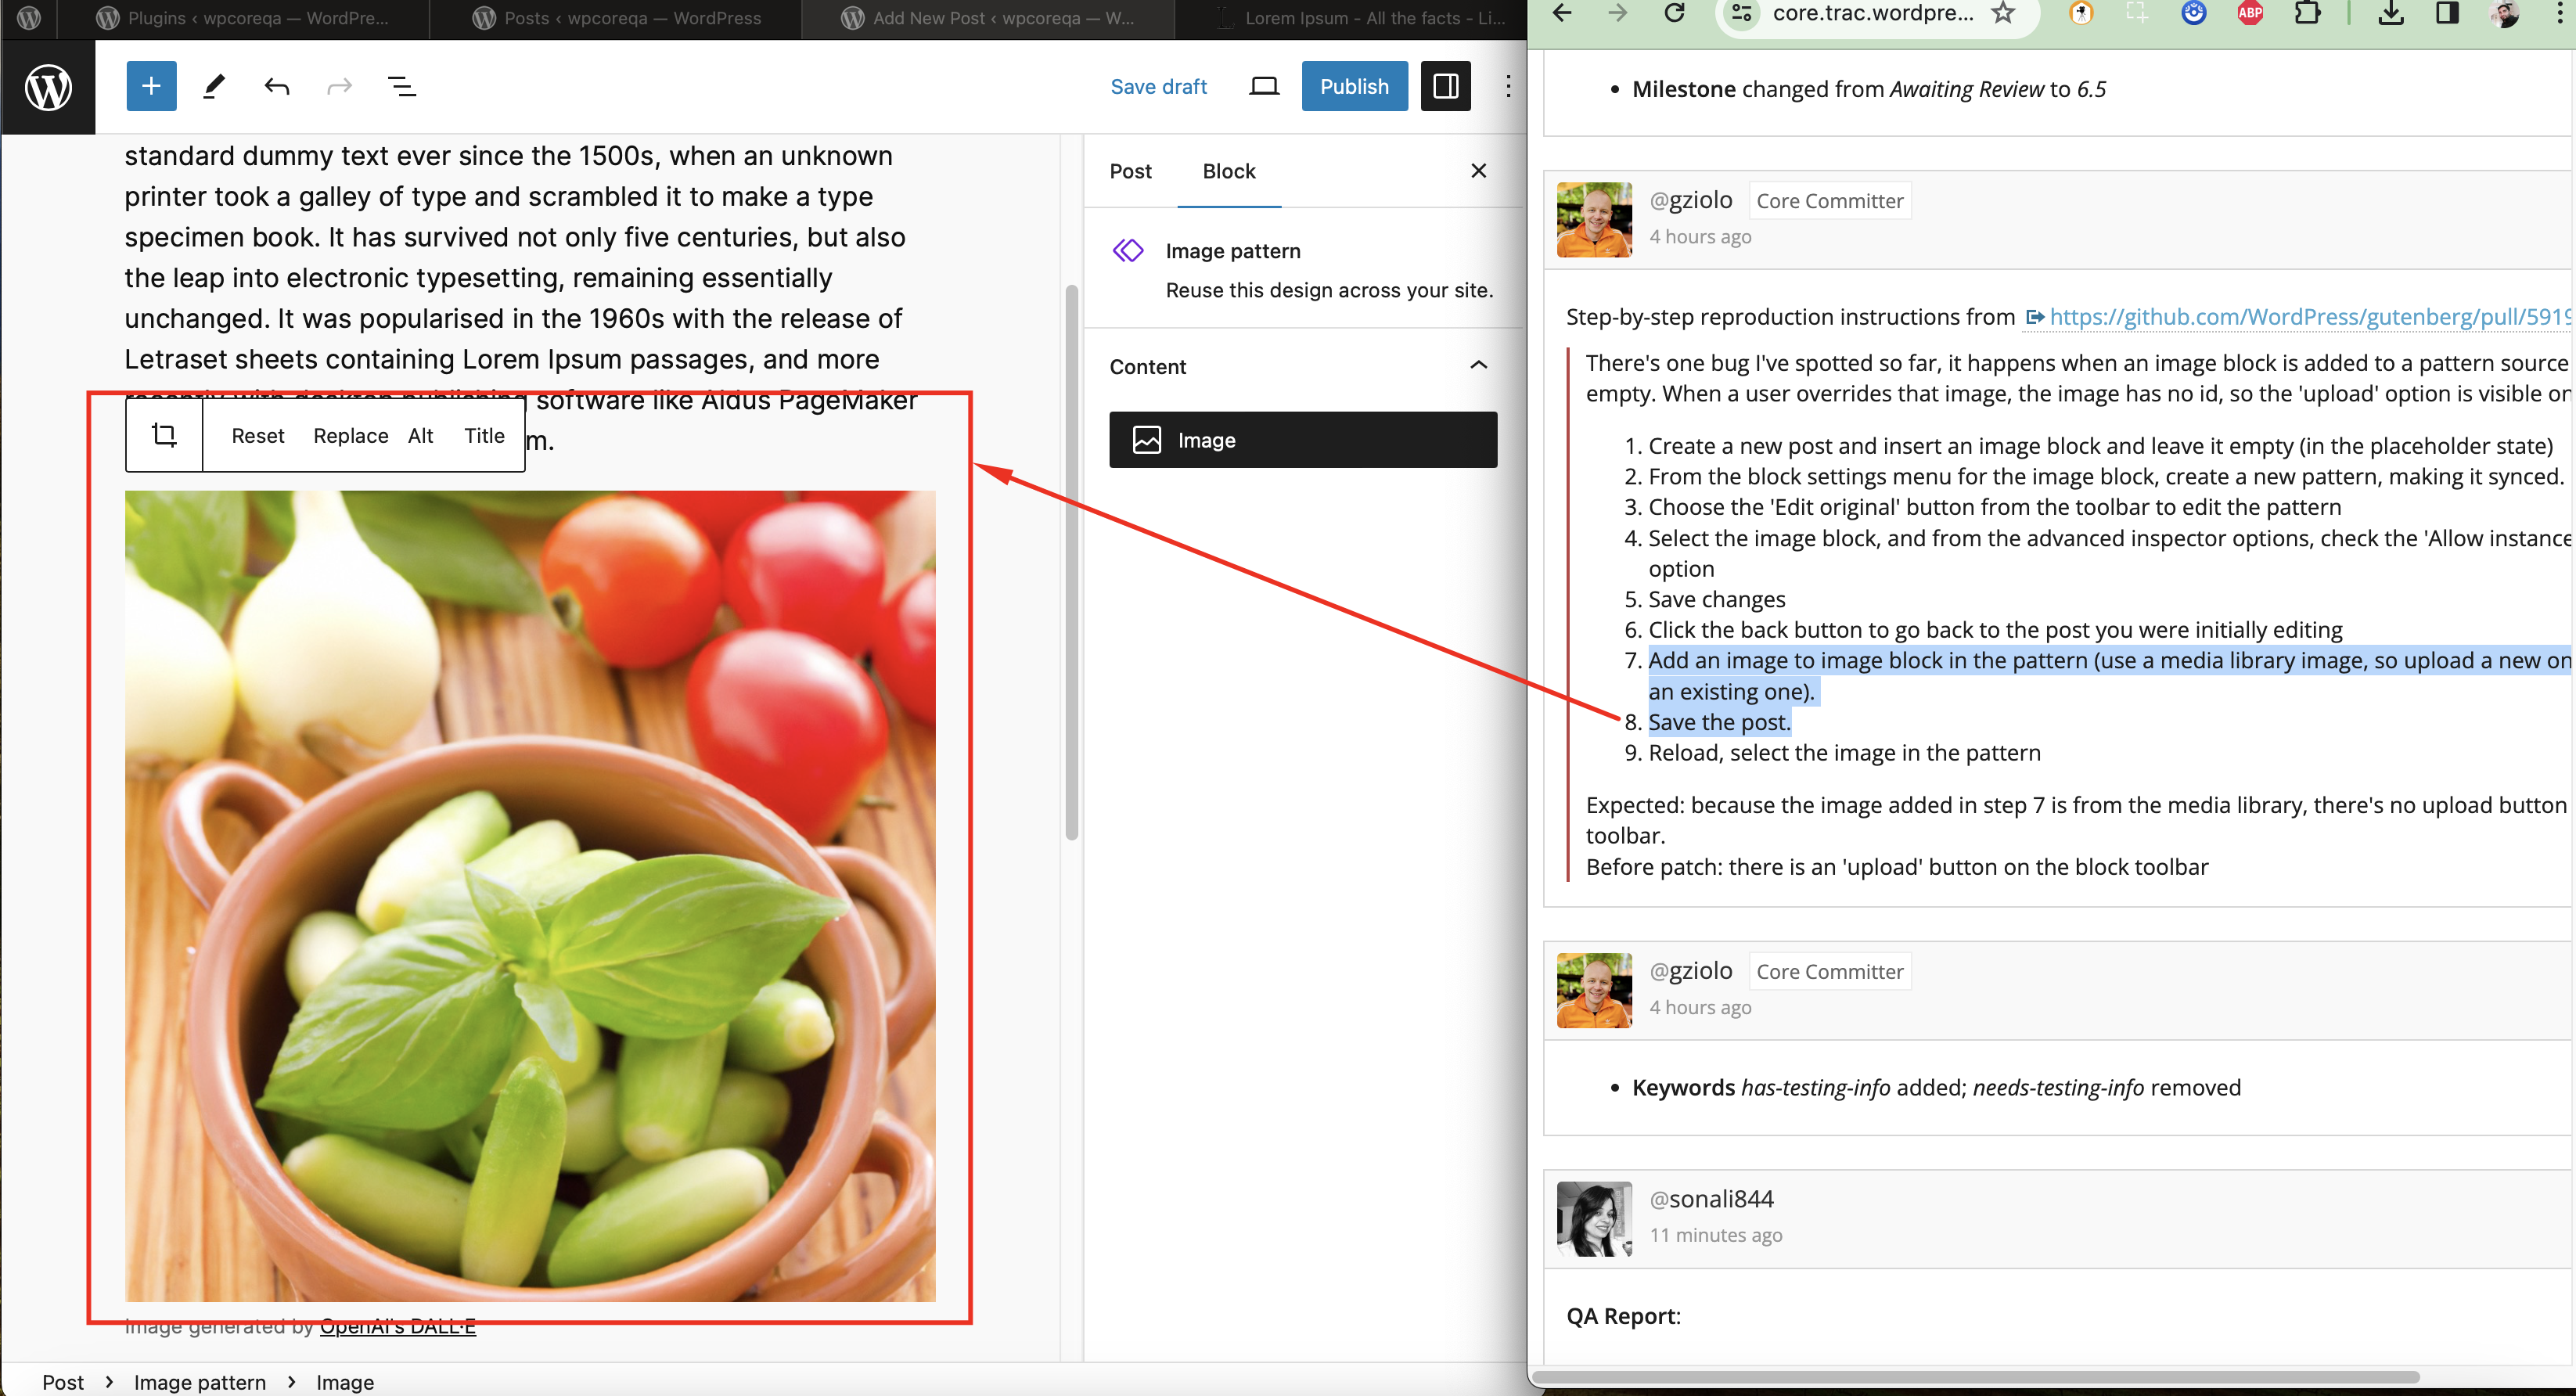Screen dimensions: 2576x1396
Task: Select the Transform/Crop icon on image
Action: 164,435
